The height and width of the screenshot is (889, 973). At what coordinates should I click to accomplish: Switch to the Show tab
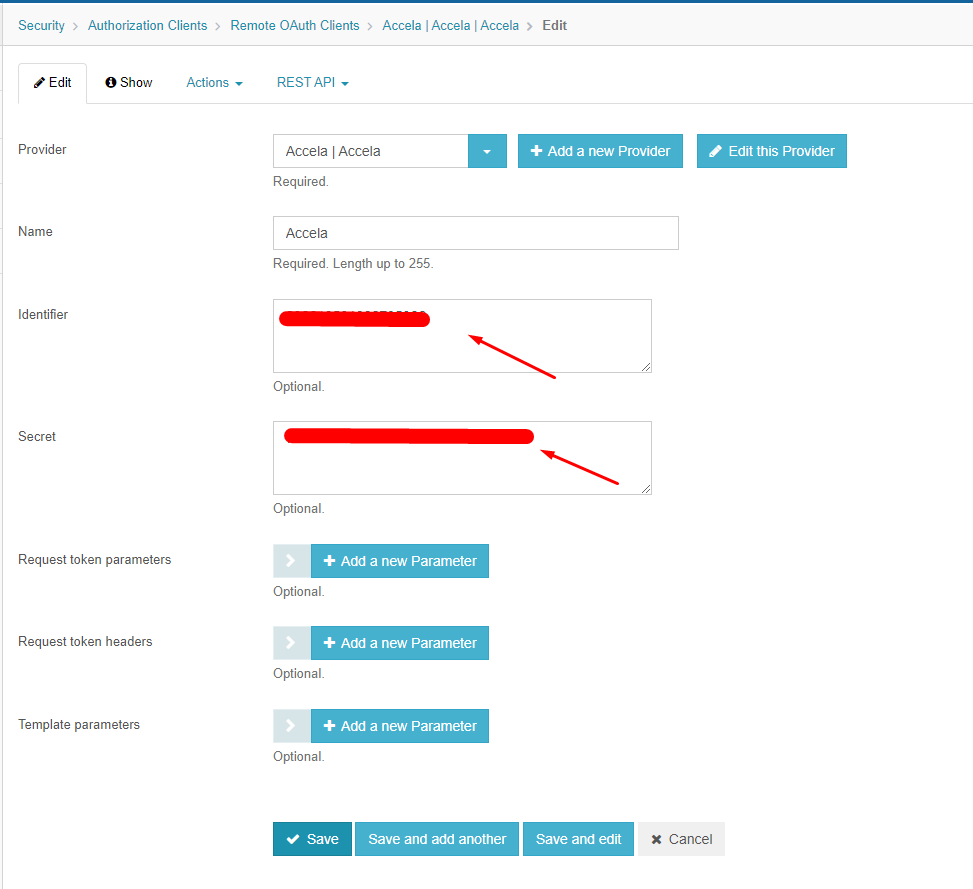pyautogui.click(x=128, y=83)
